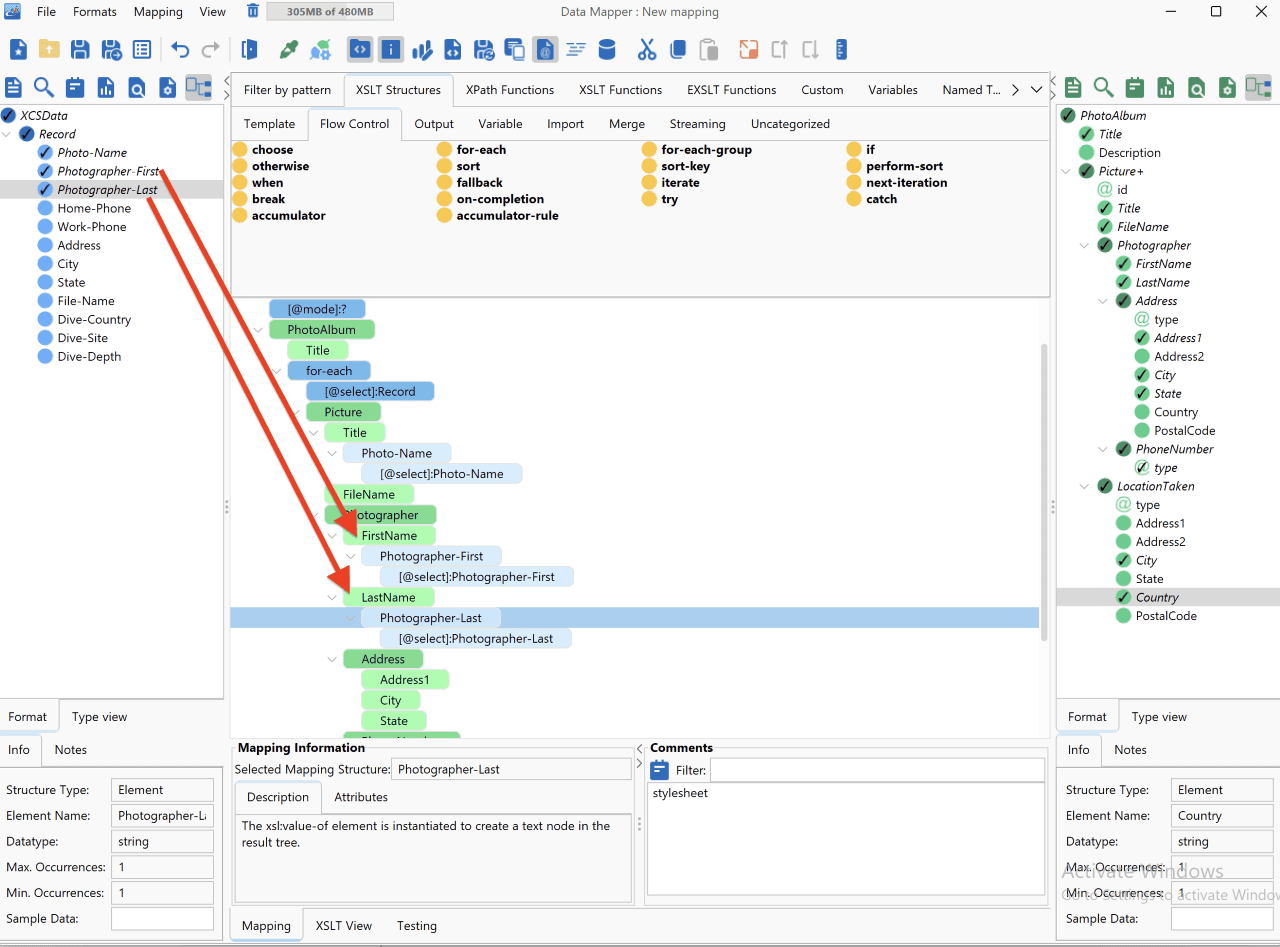Click the bar-chart feather icon in the toolbar
The width and height of the screenshot is (1280, 947).
tap(422, 49)
